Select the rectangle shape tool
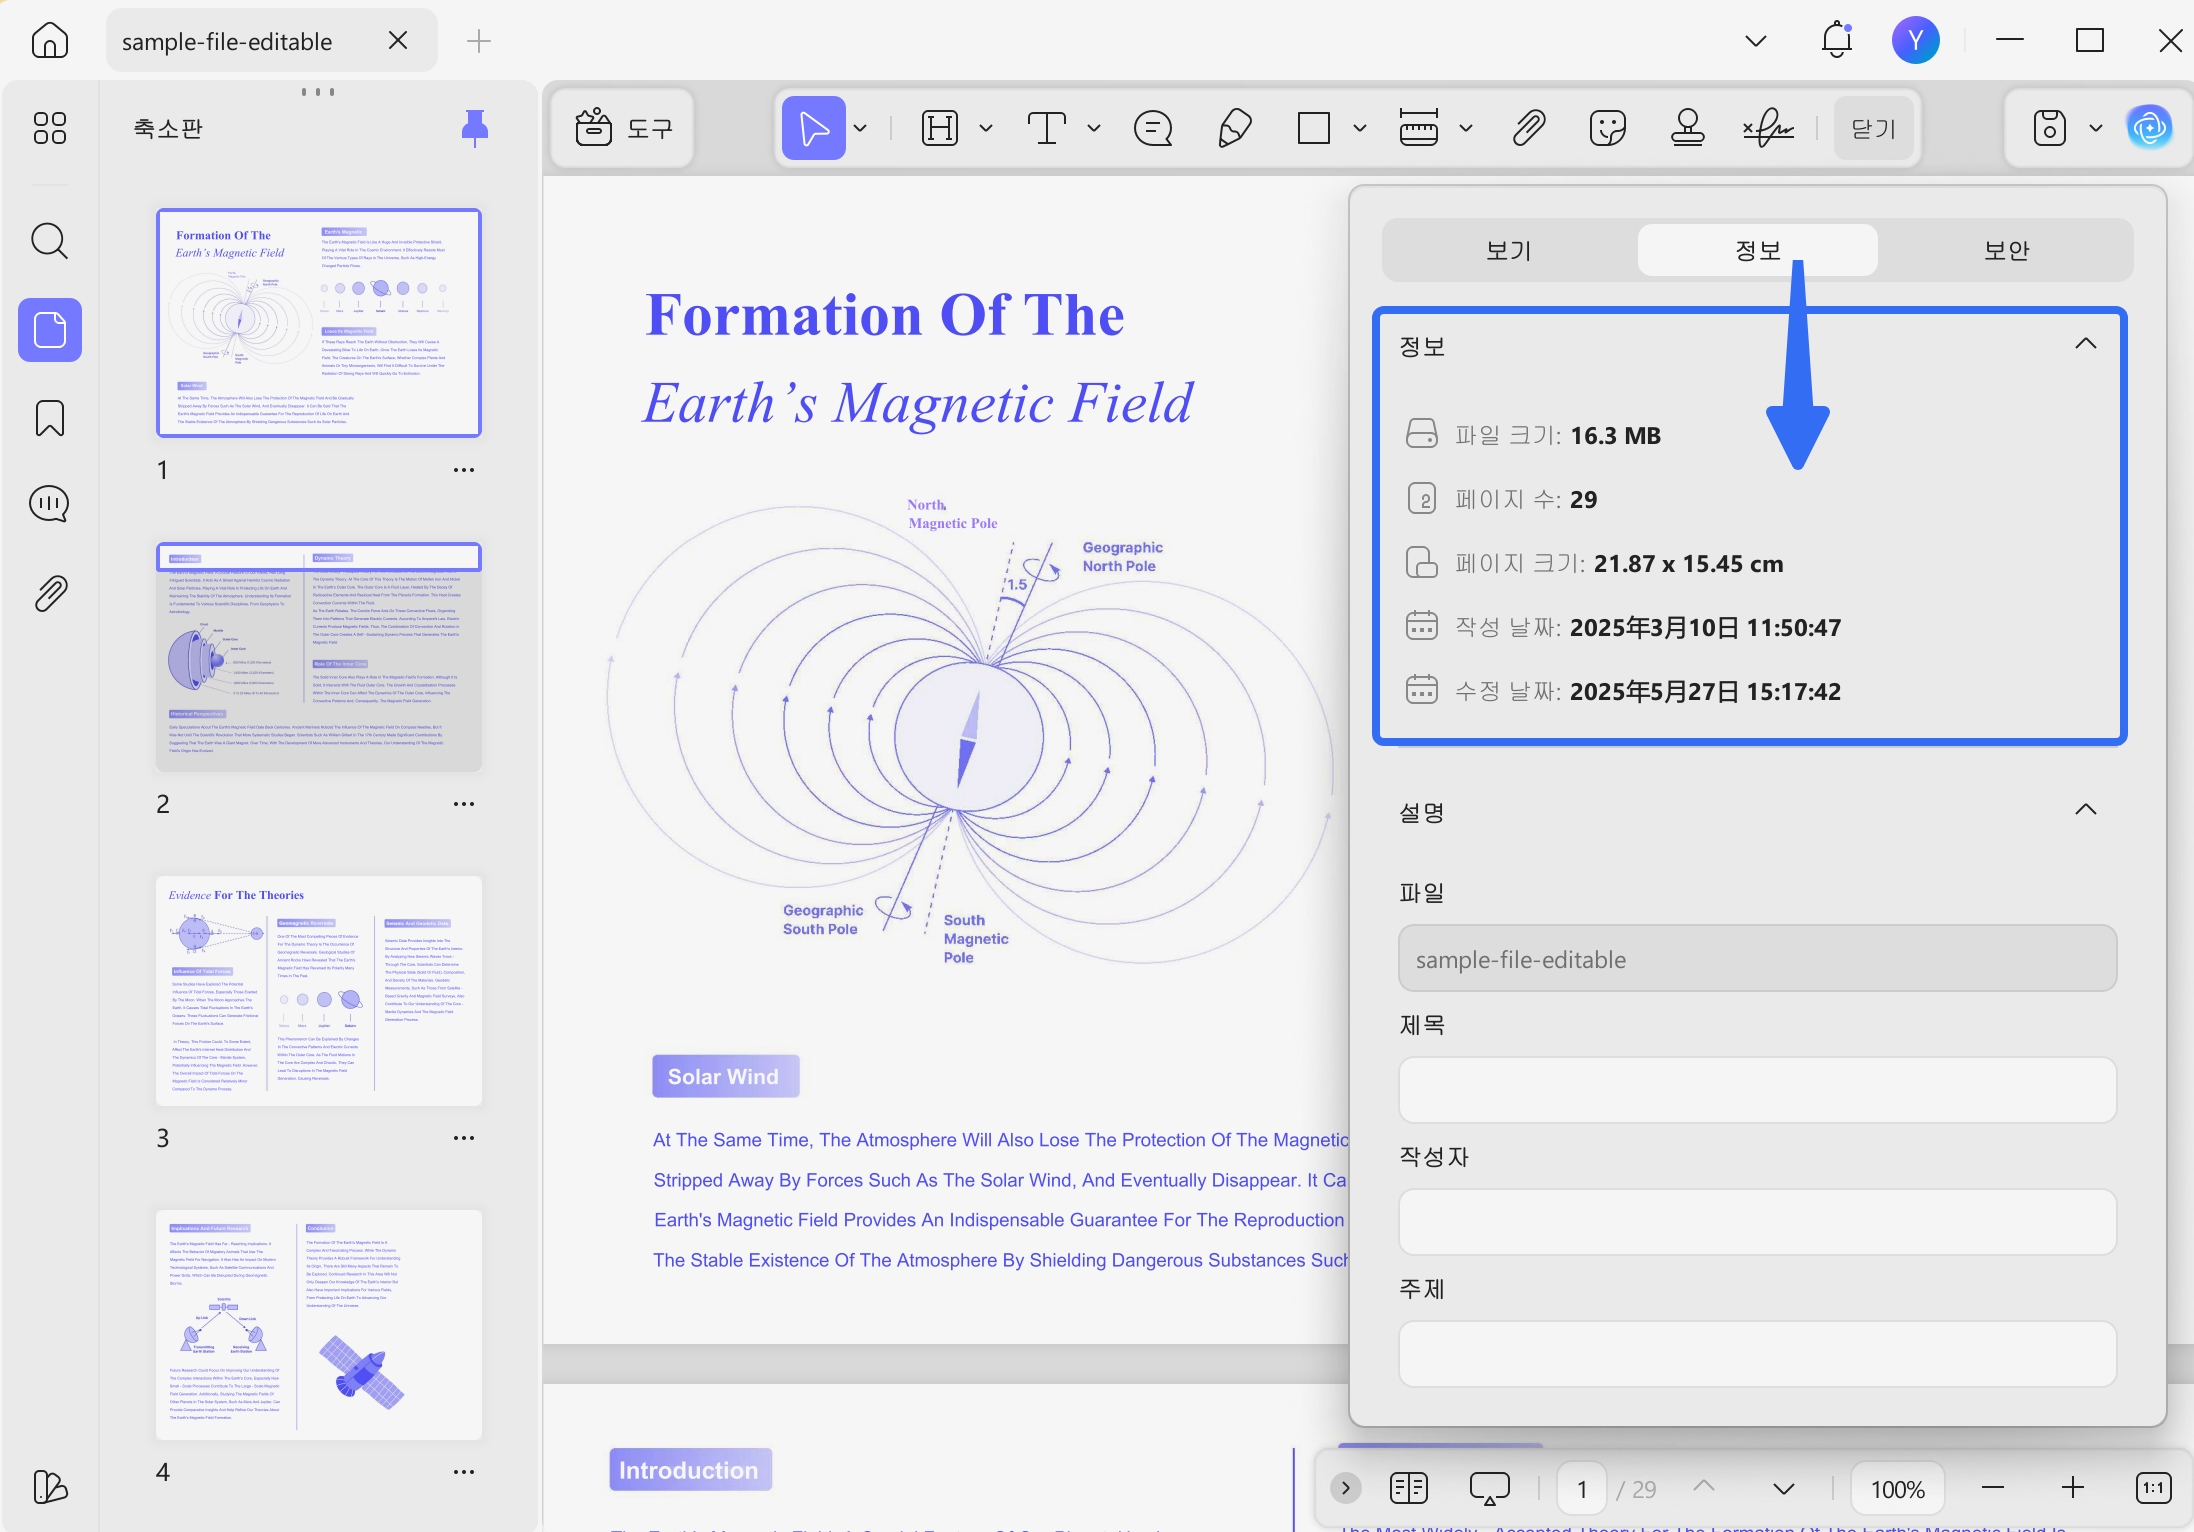2194x1532 pixels. pyautogui.click(x=1314, y=128)
